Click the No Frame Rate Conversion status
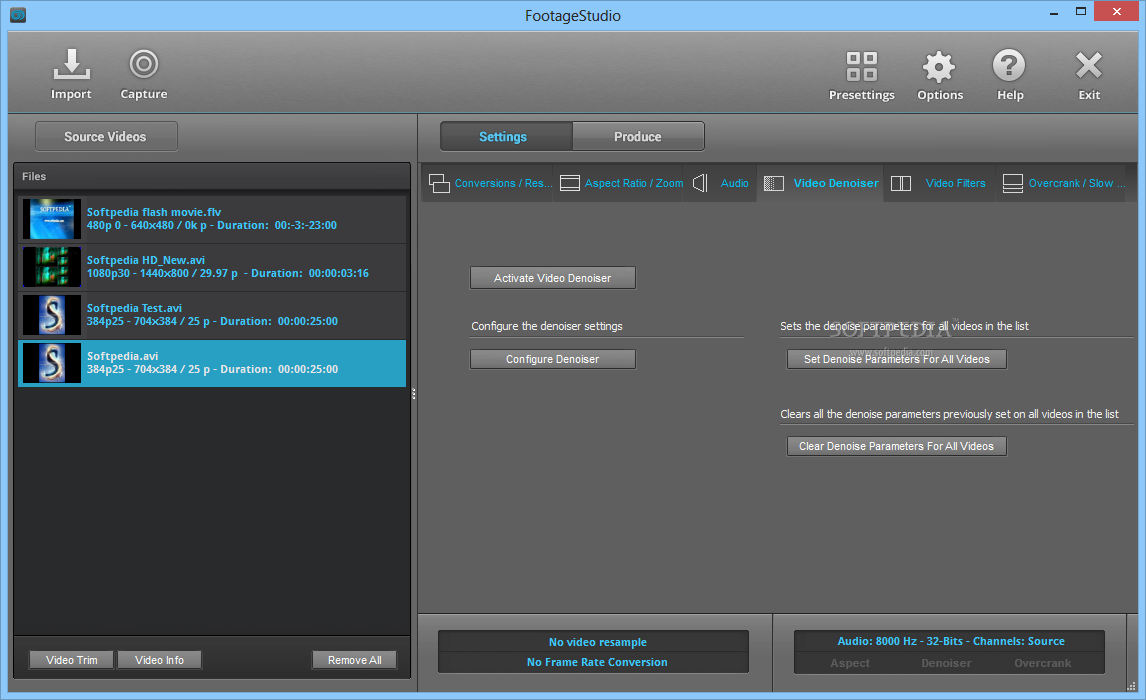1146x700 pixels. [x=597, y=662]
